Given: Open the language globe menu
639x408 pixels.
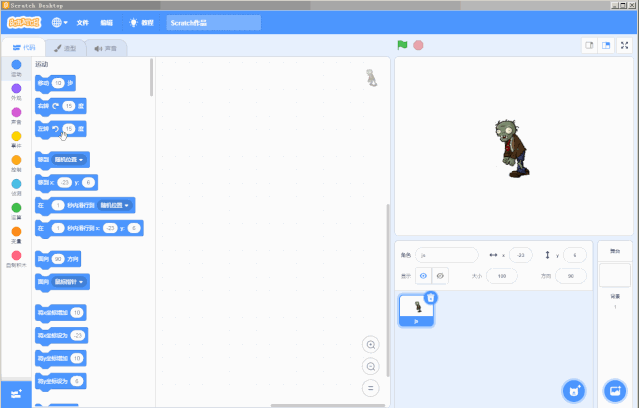Looking at the screenshot, I should click(59, 22).
